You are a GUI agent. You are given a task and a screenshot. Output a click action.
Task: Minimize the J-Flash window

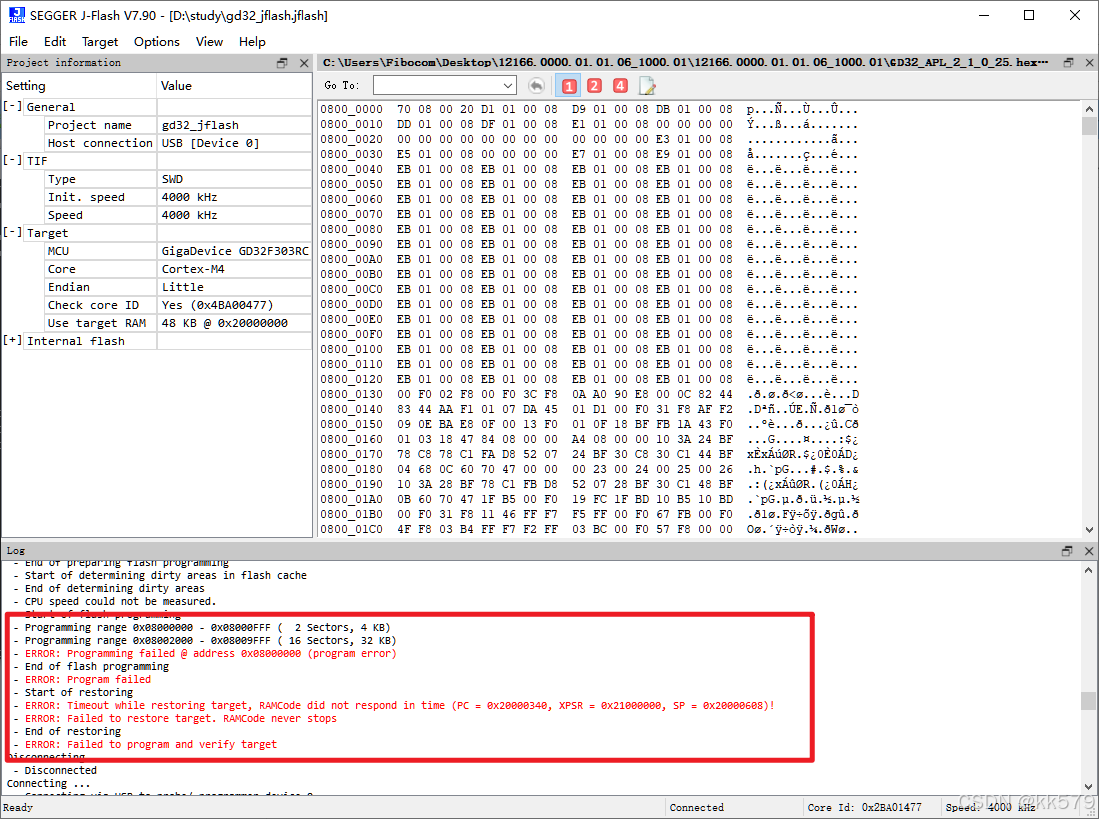click(x=984, y=15)
